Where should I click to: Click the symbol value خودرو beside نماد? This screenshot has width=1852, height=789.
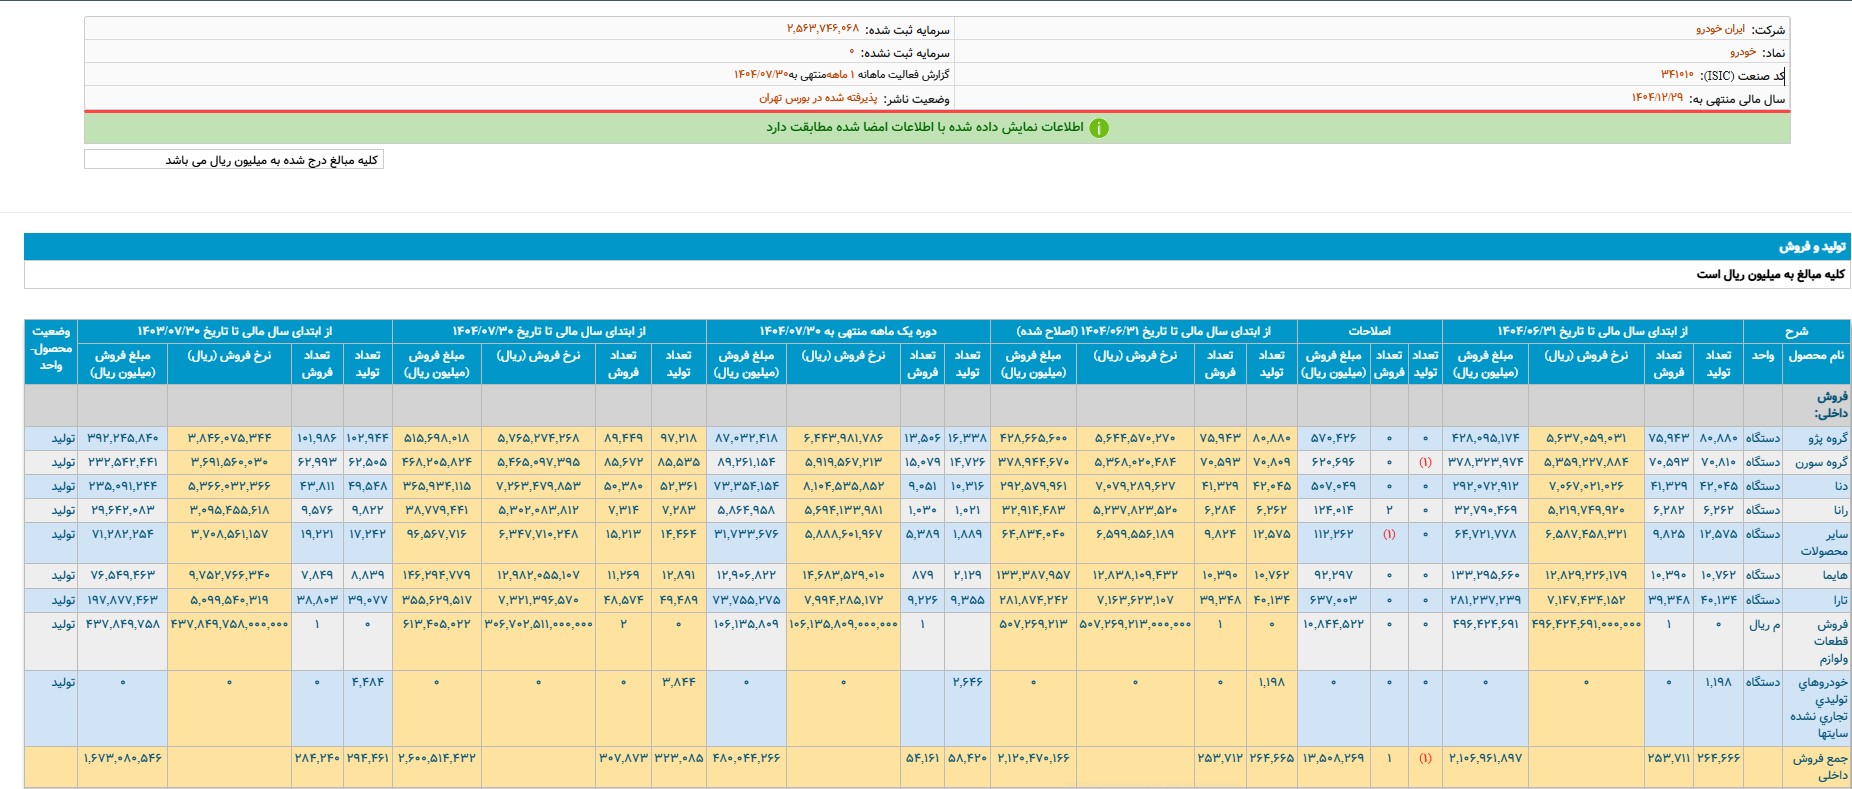click(x=1742, y=52)
